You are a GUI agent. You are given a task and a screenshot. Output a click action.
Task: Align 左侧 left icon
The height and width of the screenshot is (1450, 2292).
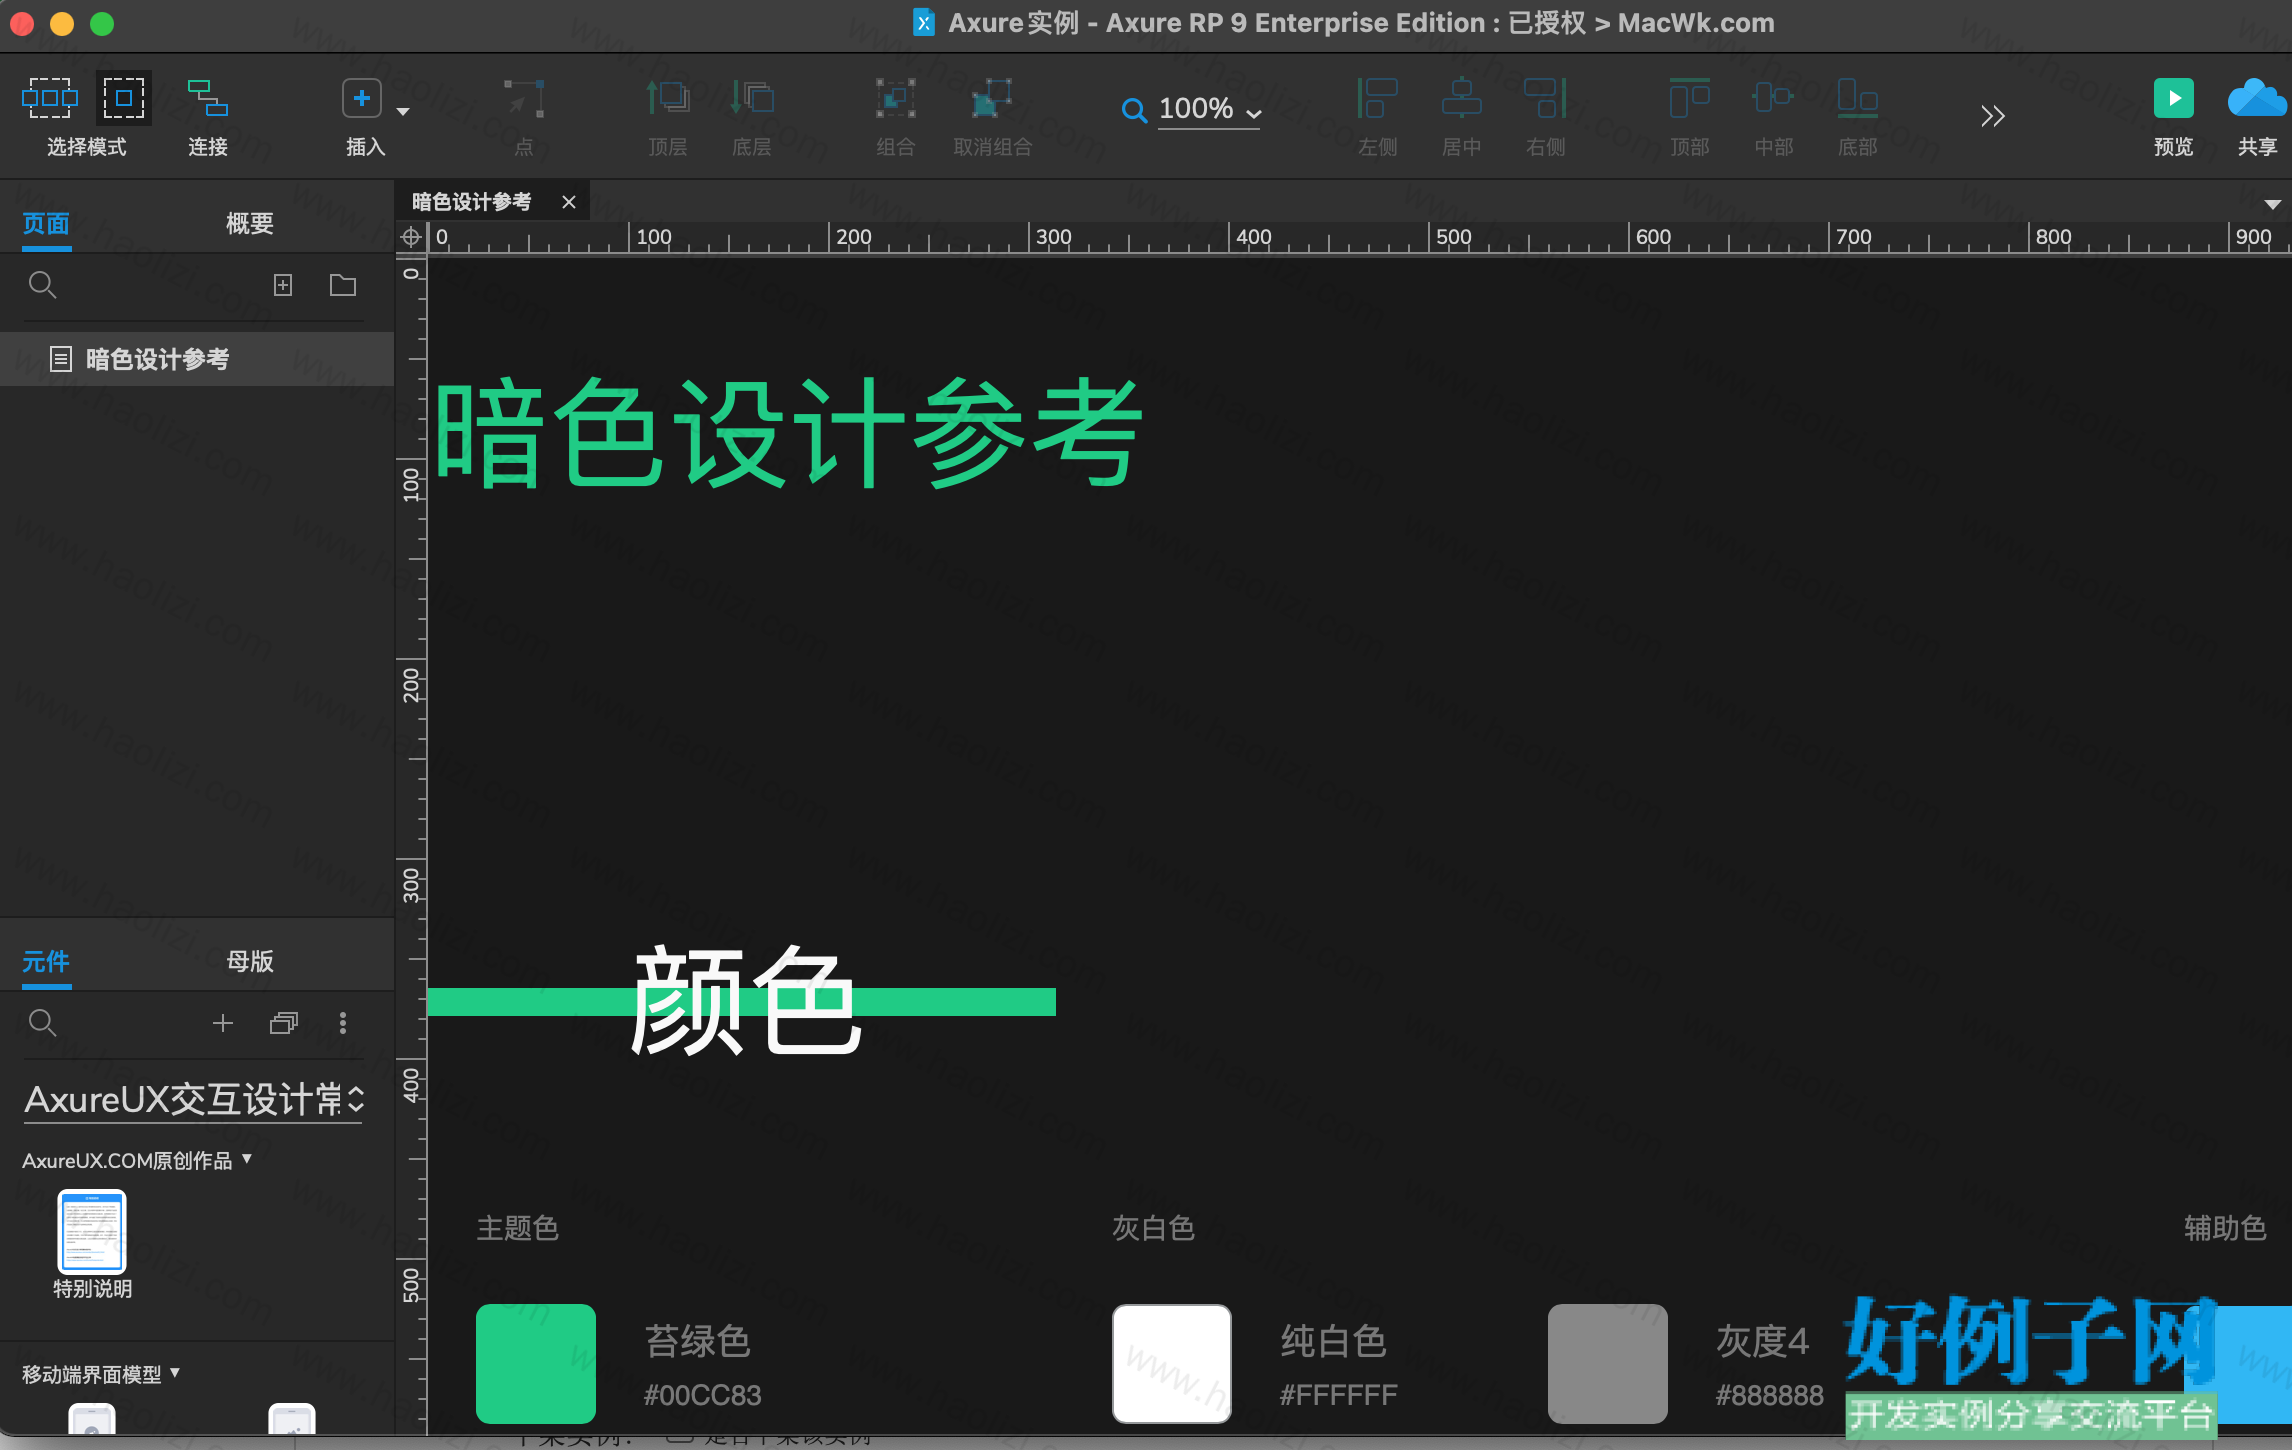tap(1377, 98)
